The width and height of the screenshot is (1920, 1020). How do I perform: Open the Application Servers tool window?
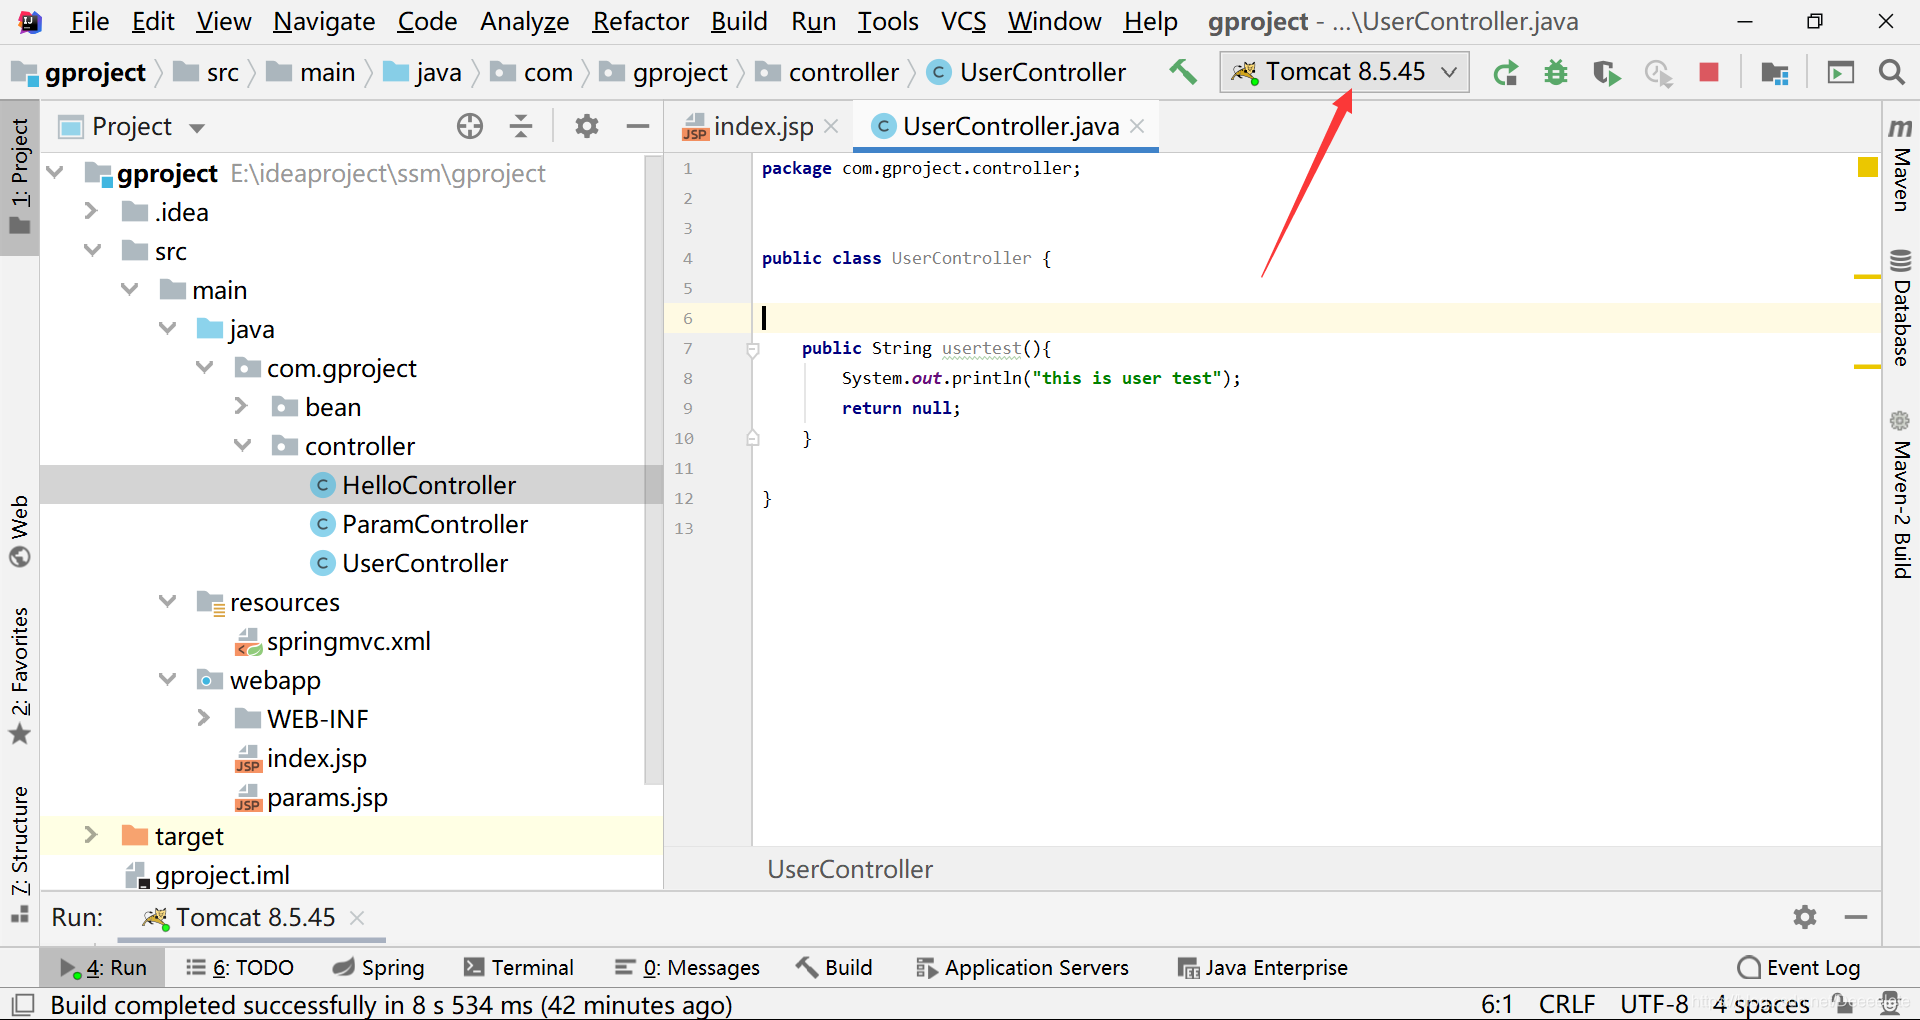point(1022,967)
